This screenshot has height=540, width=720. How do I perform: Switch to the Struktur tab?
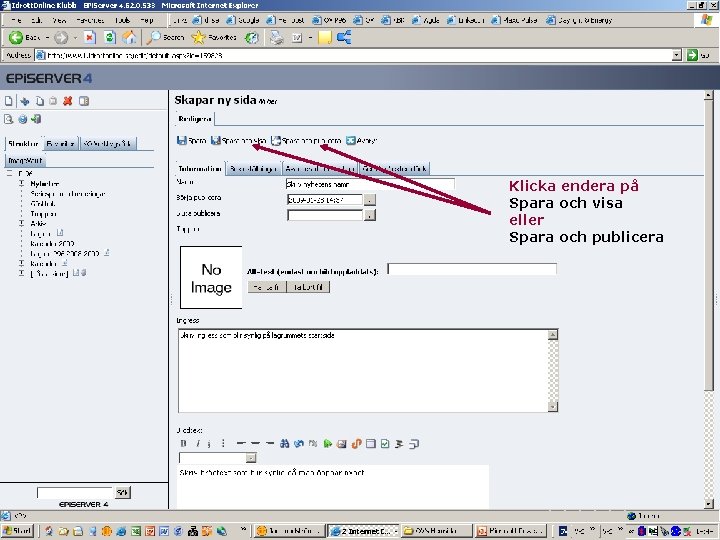23,144
